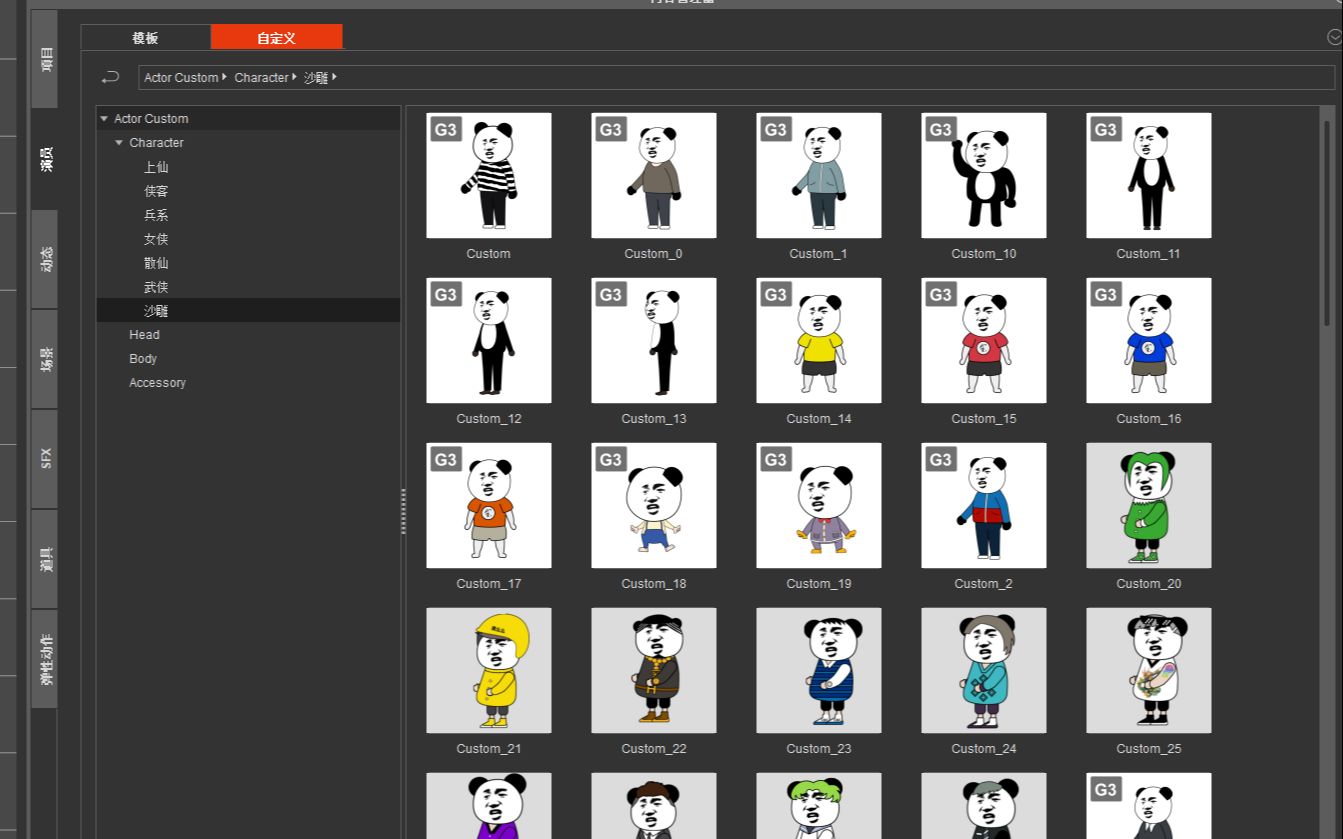Select the Custom_10 character thumbnail
This screenshot has width=1343, height=839.
pyautogui.click(x=984, y=175)
